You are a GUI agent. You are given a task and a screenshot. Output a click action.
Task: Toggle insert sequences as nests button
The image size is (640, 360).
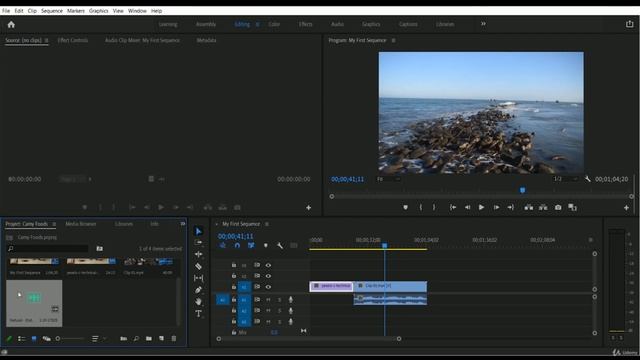pyautogui.click(x=223, y=245)
